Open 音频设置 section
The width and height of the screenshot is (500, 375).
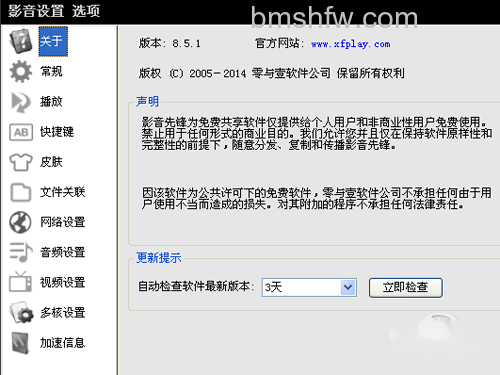(x=63, y=252)
